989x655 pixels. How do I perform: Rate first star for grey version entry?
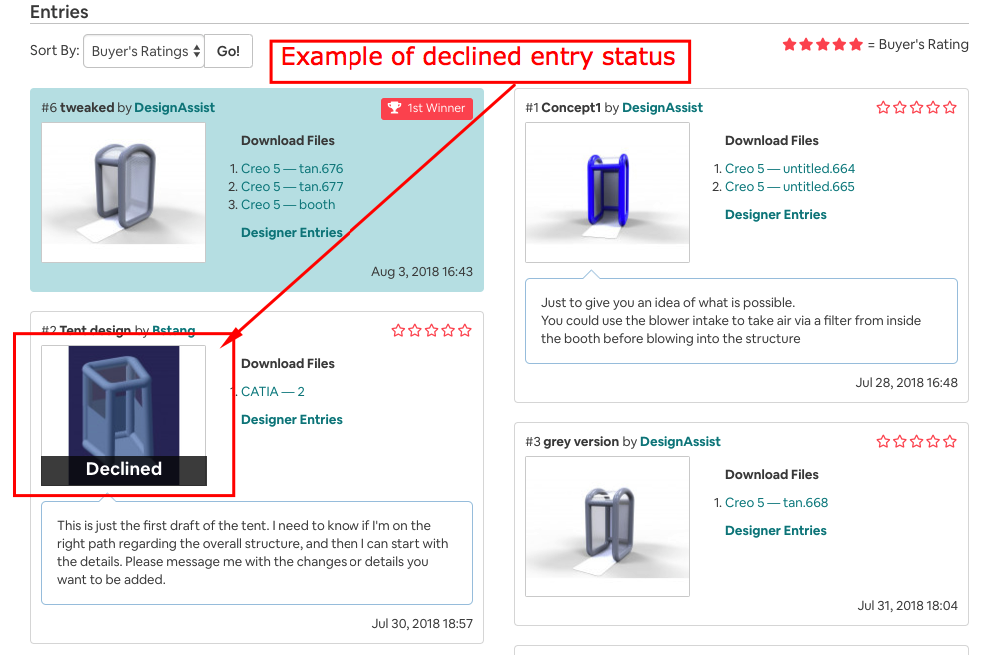tap(883, 440)
